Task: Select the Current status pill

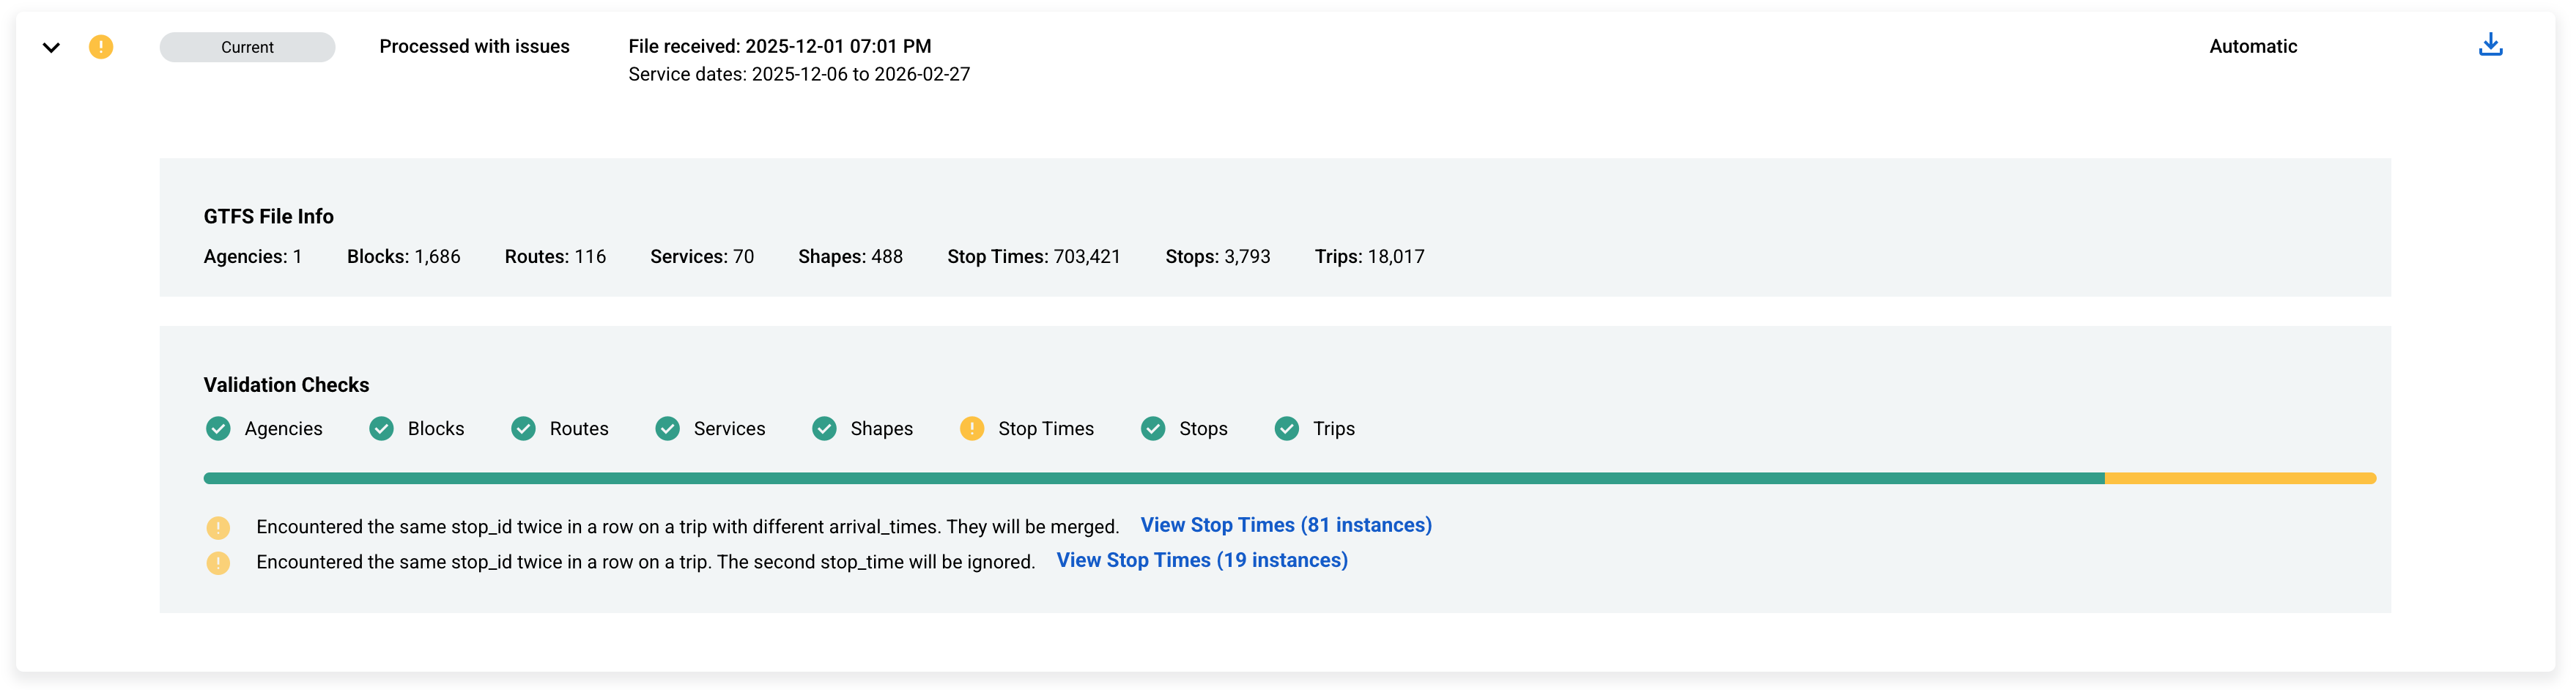Action: click(247, 46)
